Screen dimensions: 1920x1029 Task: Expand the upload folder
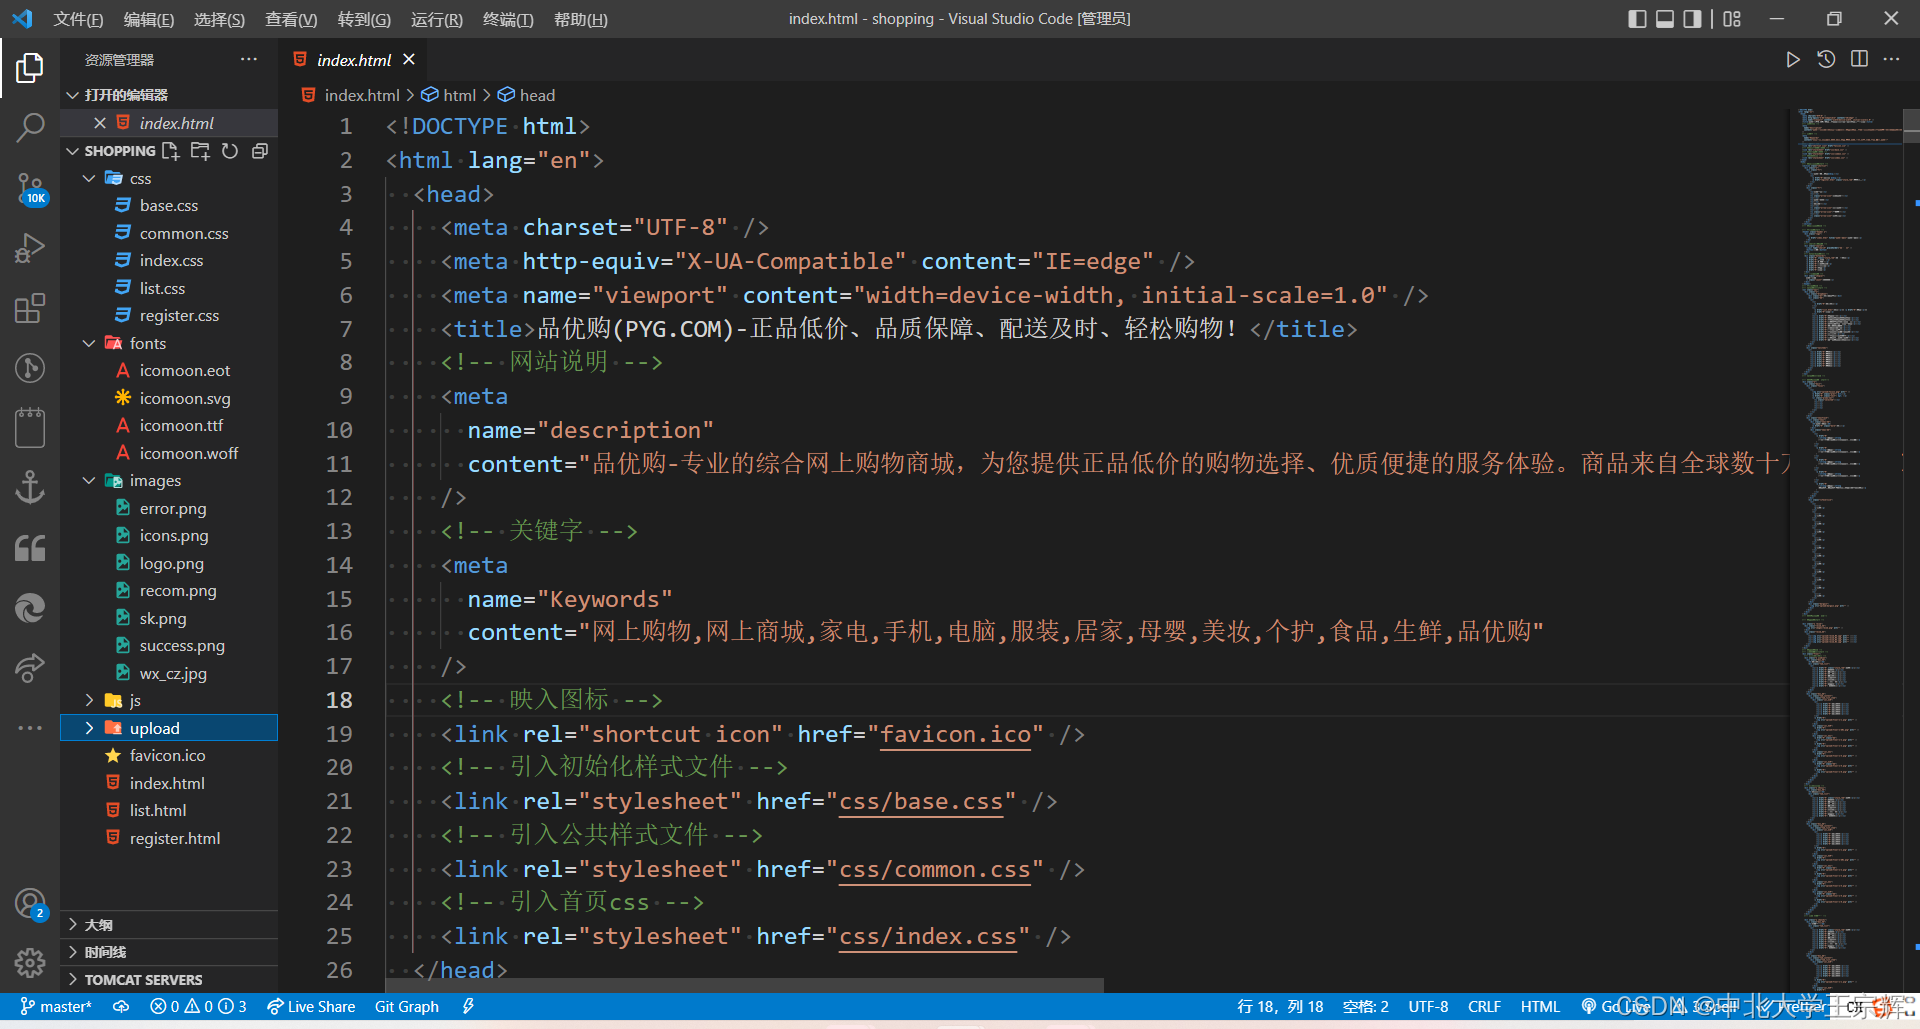[89, 728]
